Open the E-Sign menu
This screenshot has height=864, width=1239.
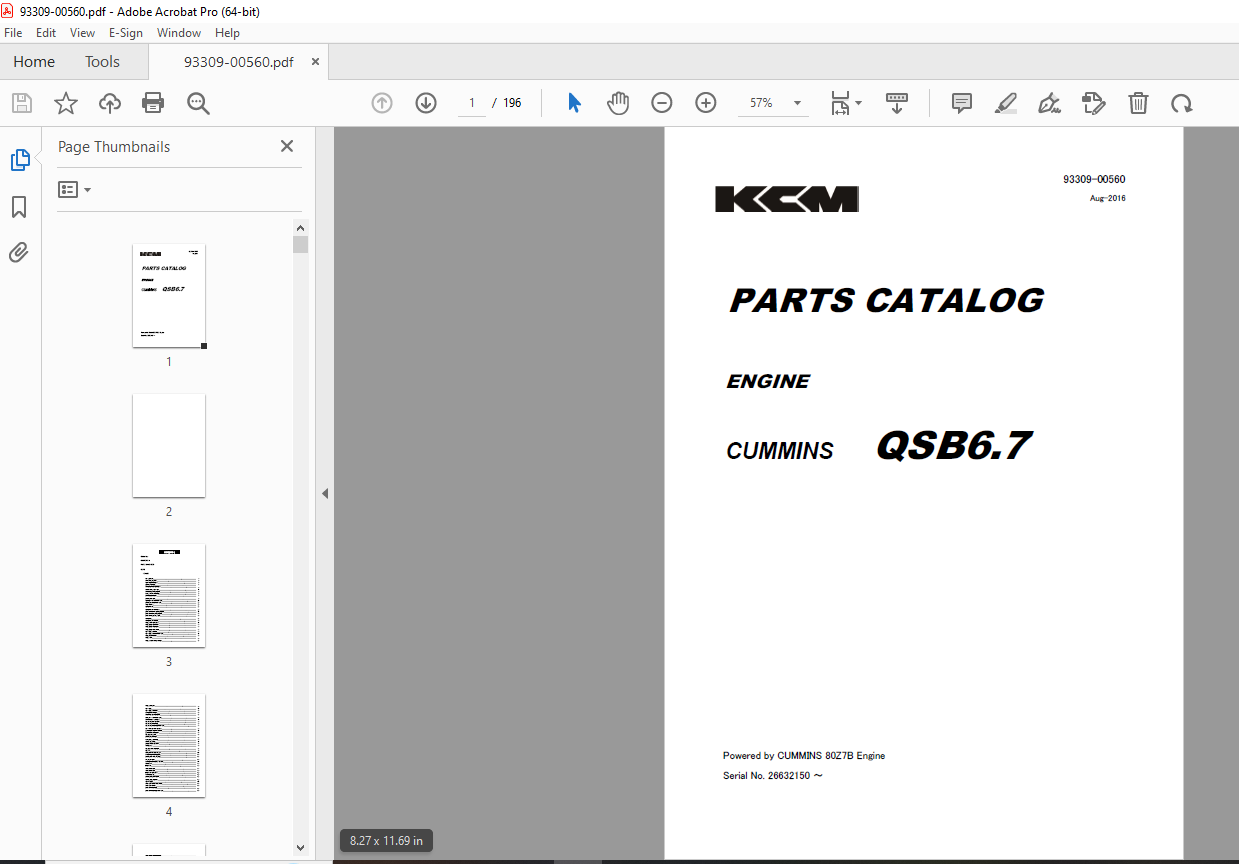click(x=126, y=33)
